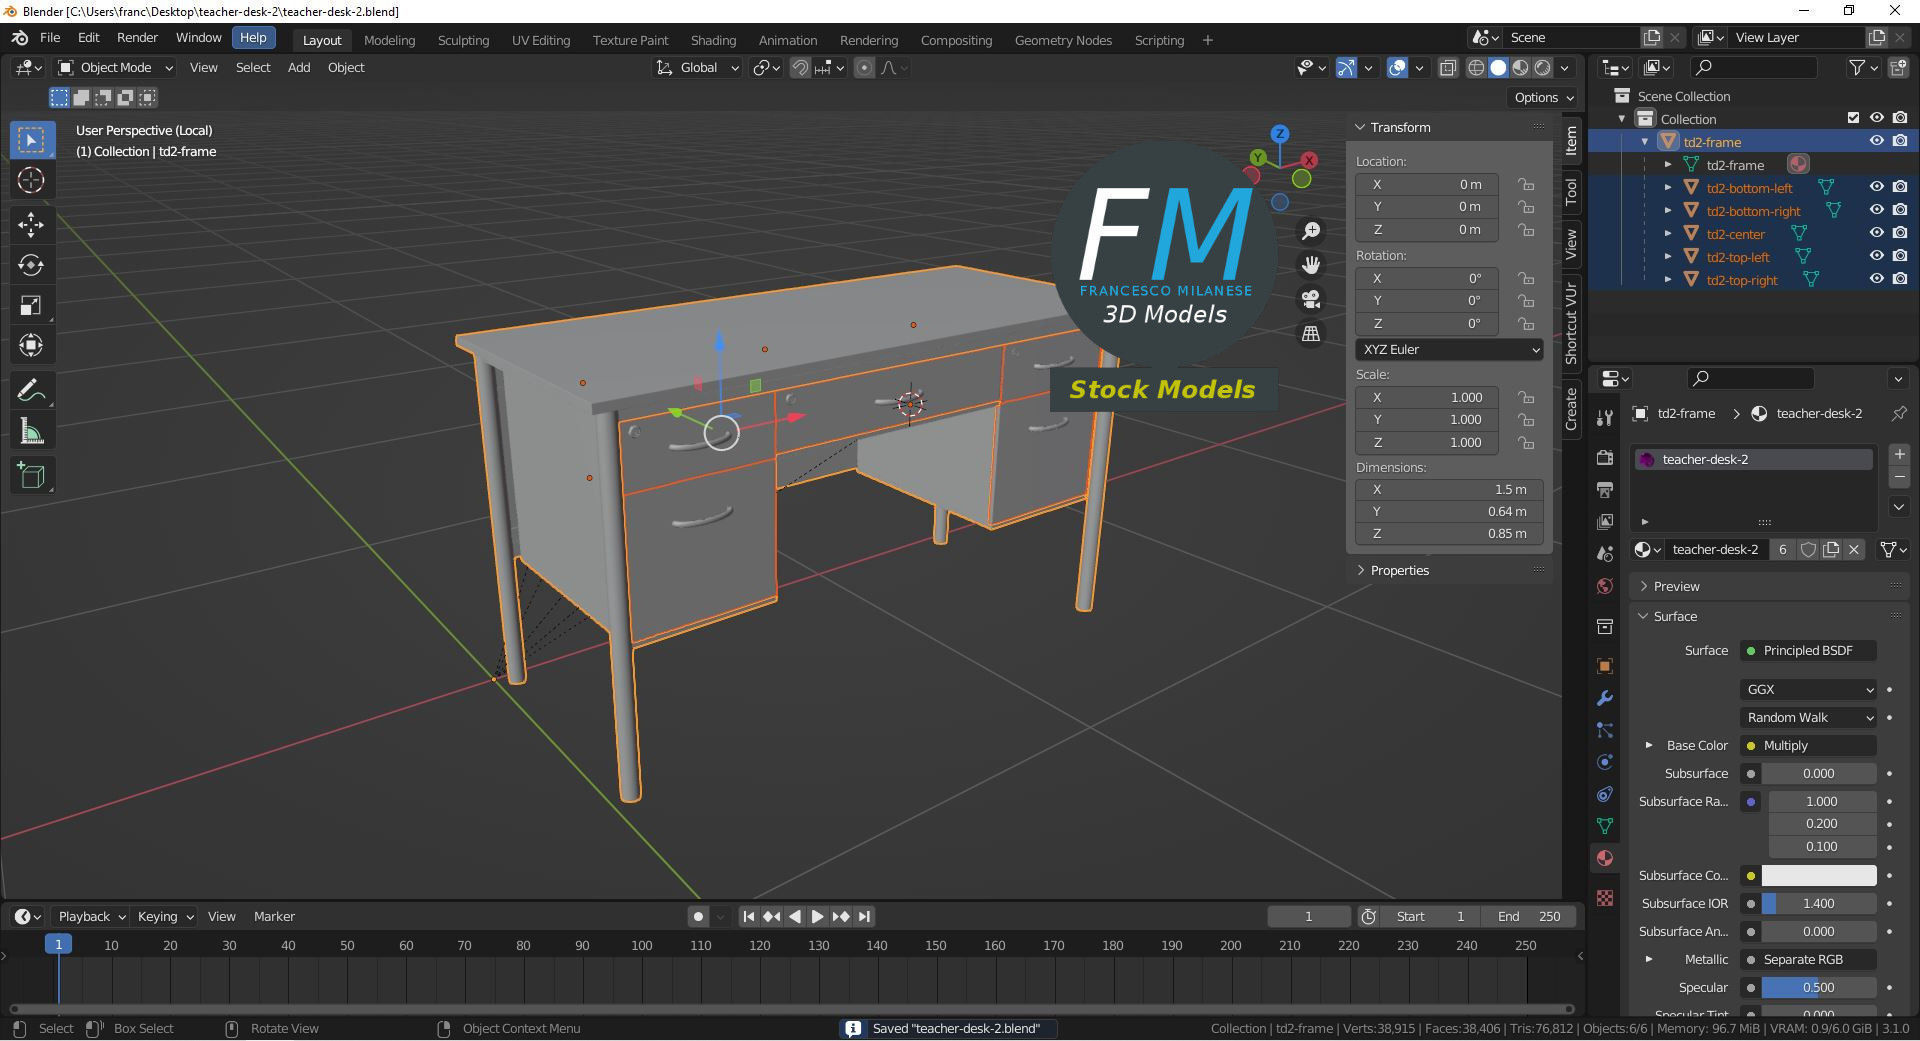The width and height of the screenshot is (1920, 1041).
Task: Jump to last frame
Action: [x=864, y=917]
